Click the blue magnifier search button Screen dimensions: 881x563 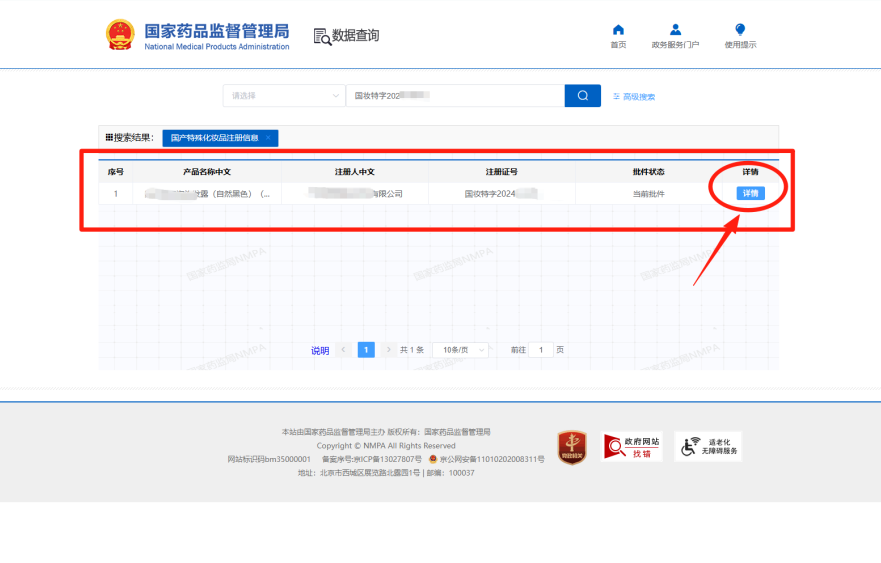click(x=582, y=96)
